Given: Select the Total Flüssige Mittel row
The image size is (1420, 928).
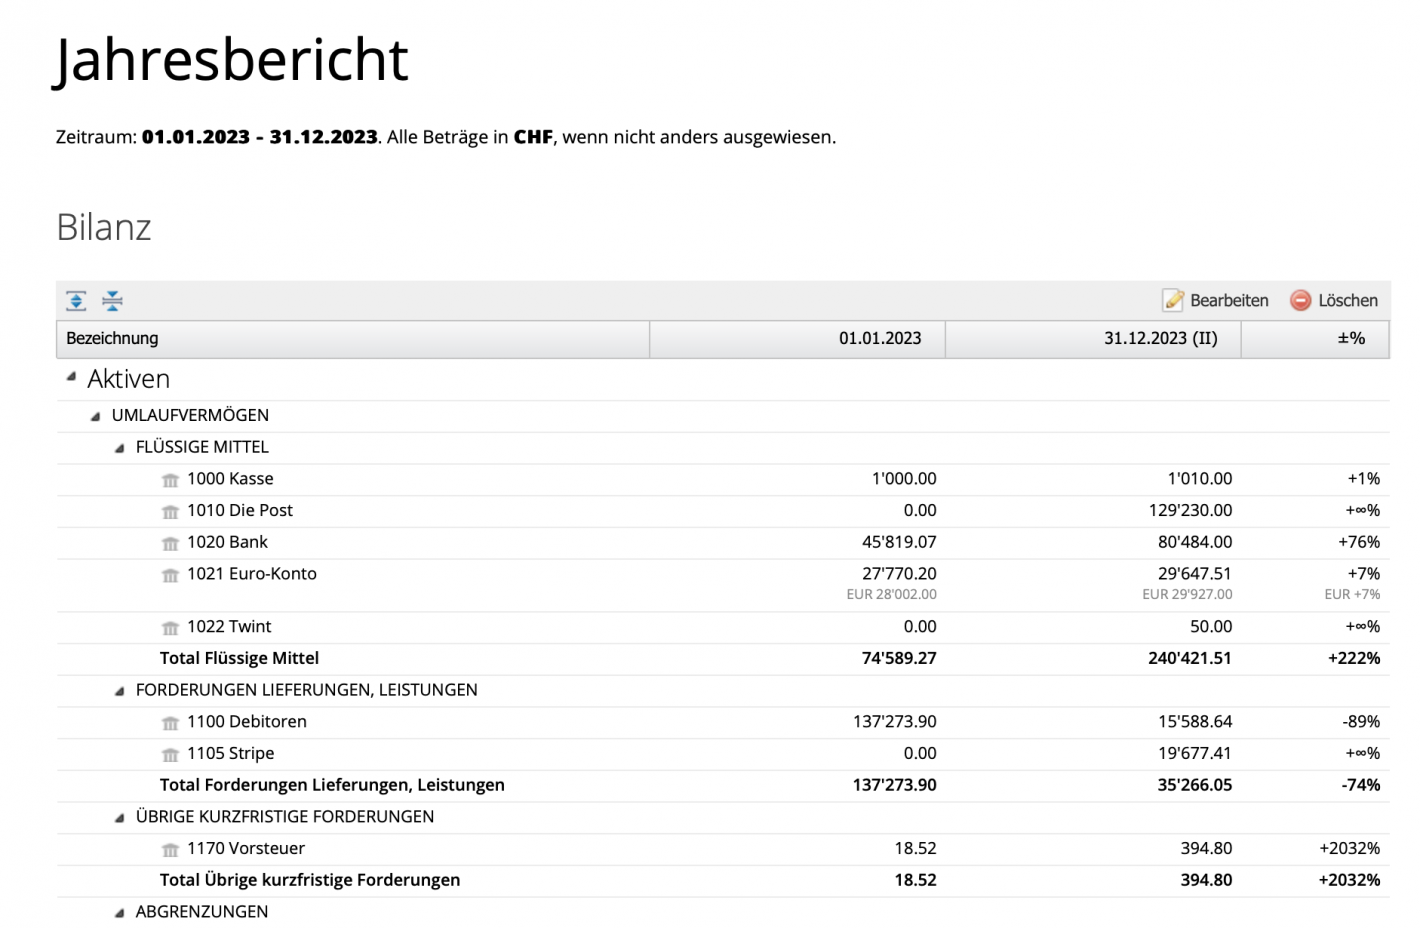Looking at the screenshot, I should pyautogui.click(x=239, y=658).
